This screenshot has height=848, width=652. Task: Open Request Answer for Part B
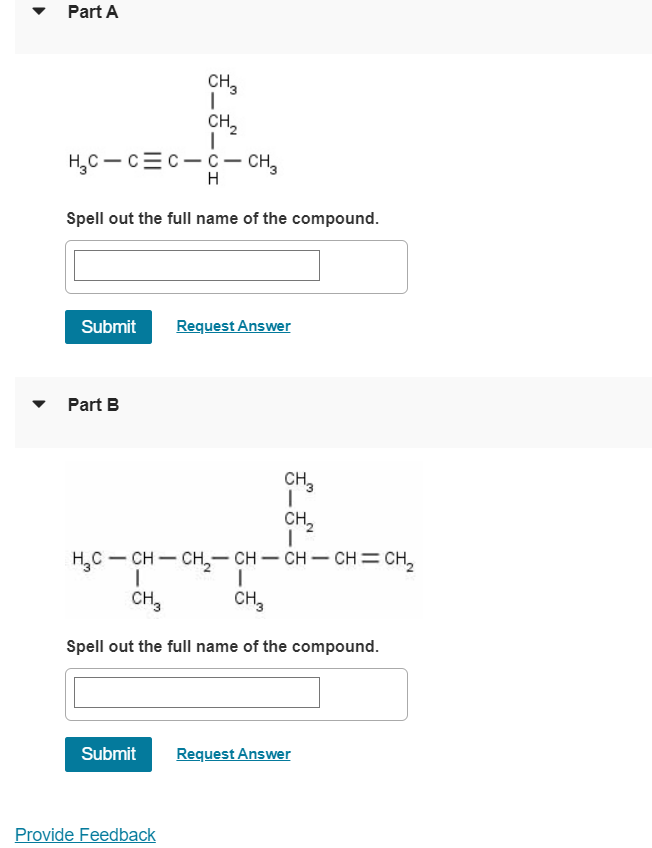233,753
